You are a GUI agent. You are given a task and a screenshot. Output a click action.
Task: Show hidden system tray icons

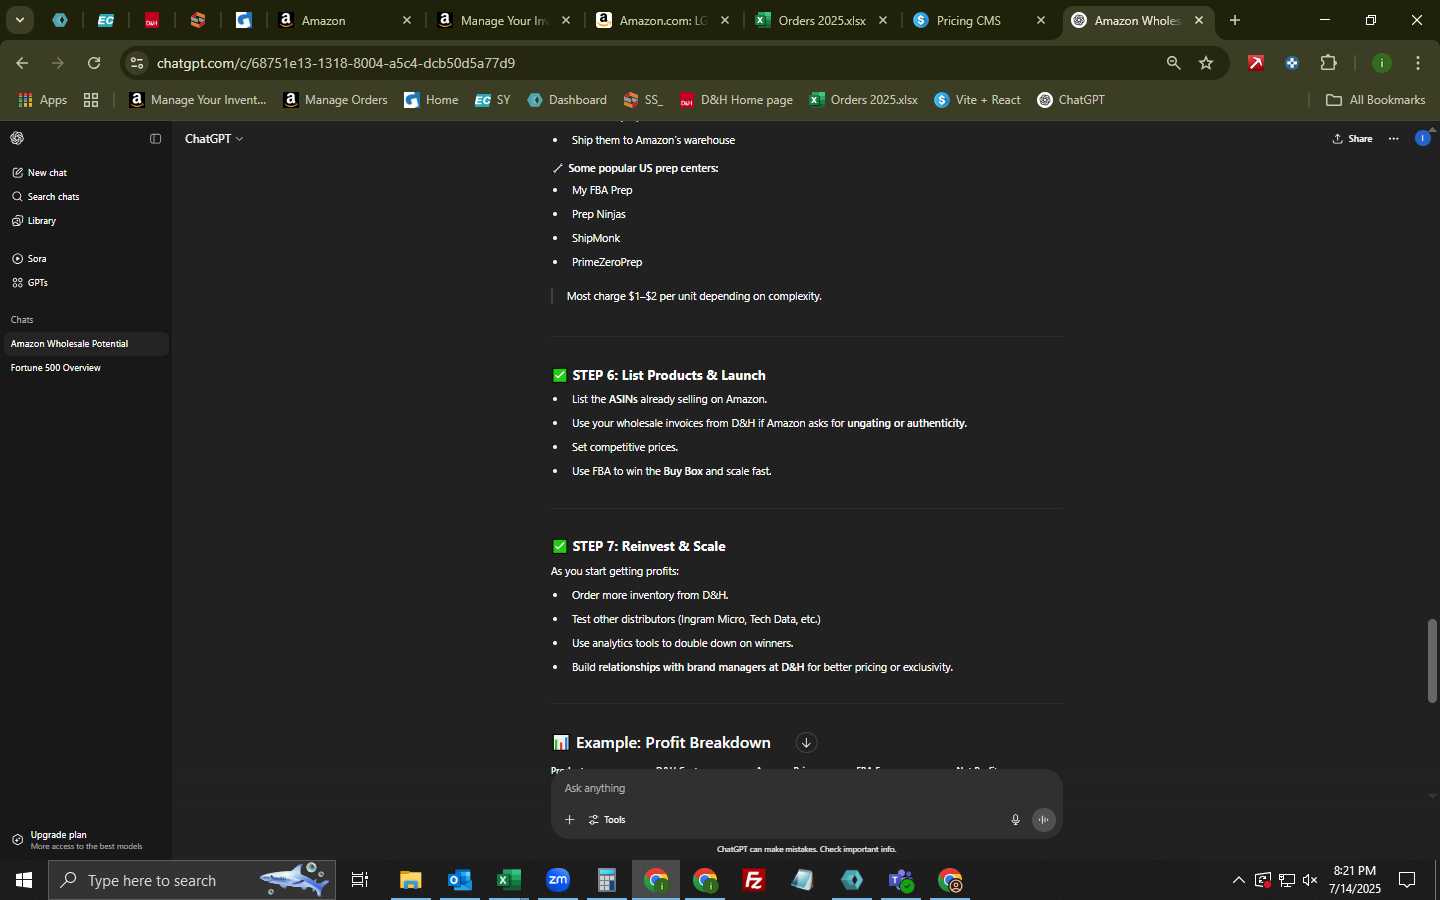point(1238,880)
